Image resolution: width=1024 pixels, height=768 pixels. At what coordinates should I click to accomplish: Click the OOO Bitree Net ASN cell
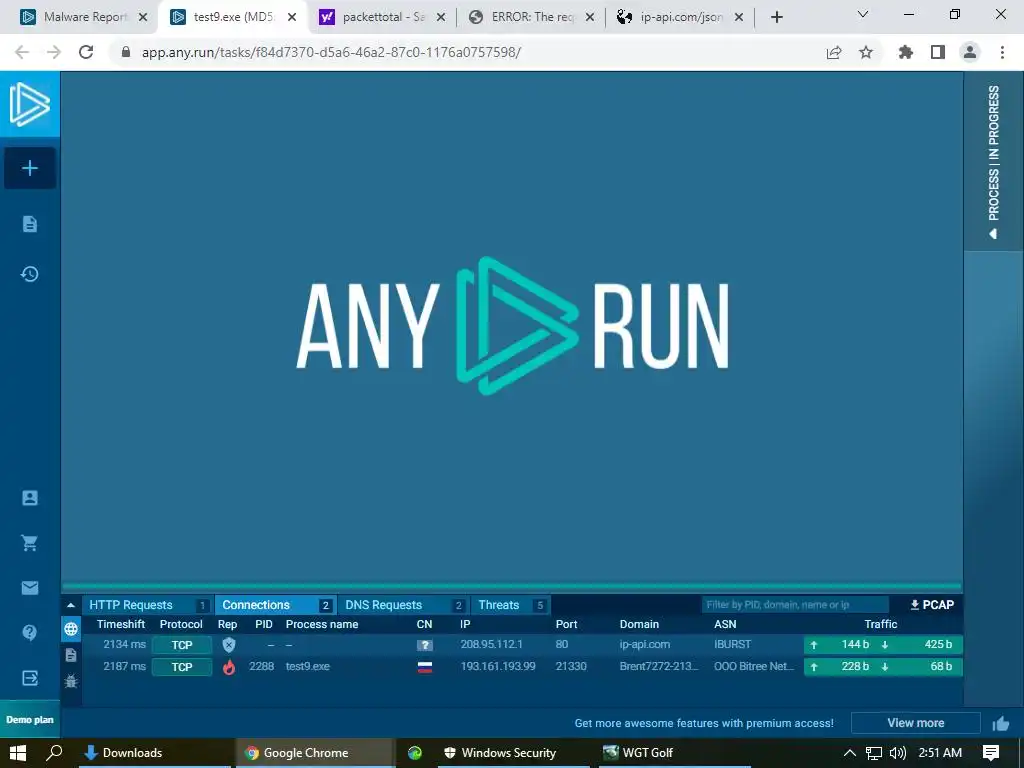pyautogui.click(x=754, y=666)
